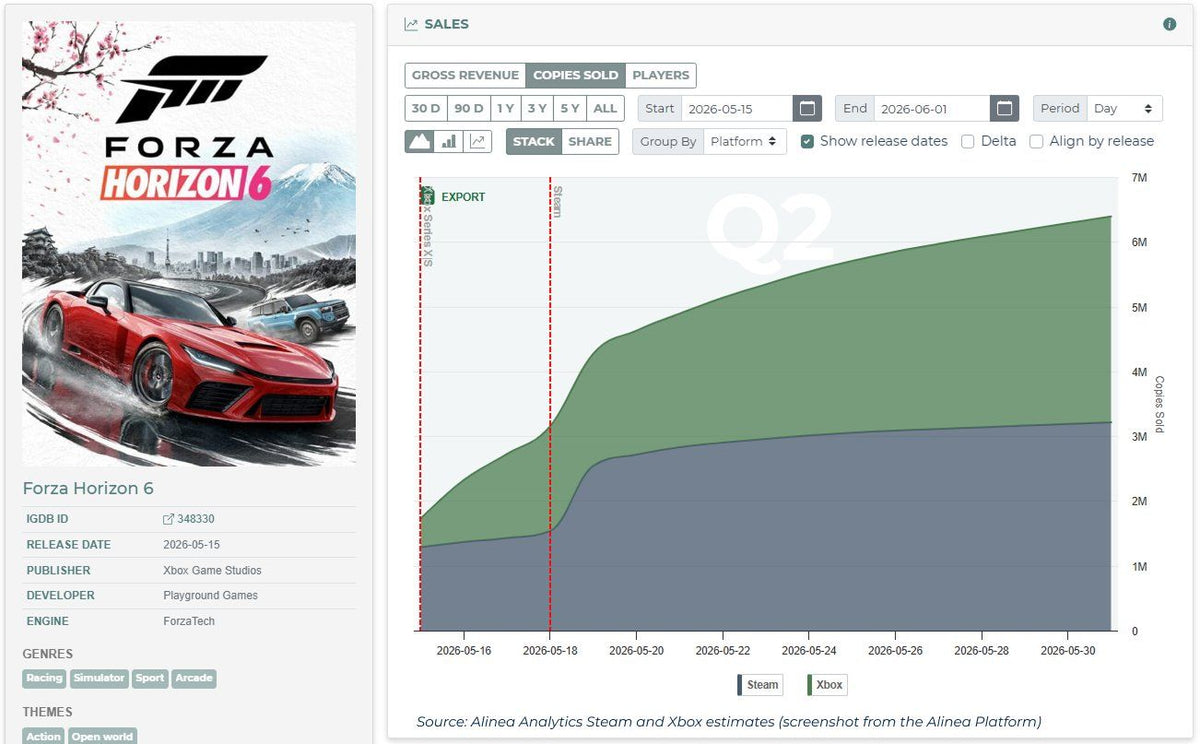Viewport: 1200px width, 744px height.
Task: Click the Simulator genre tag
Action: click(99, 678)
